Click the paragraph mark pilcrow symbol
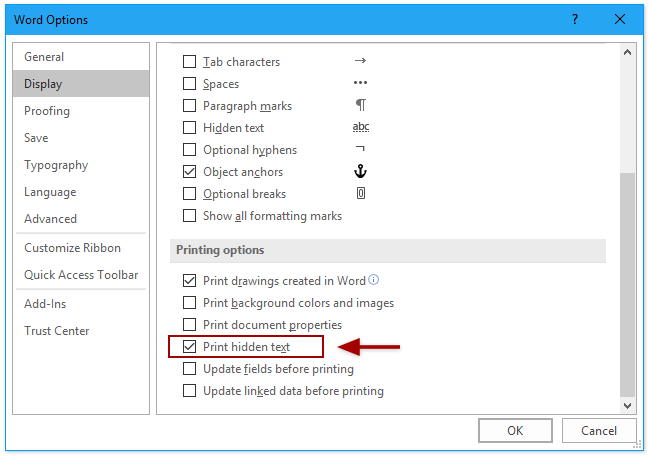The width and height of the screenshot is (649, 457). pos(361,106)
